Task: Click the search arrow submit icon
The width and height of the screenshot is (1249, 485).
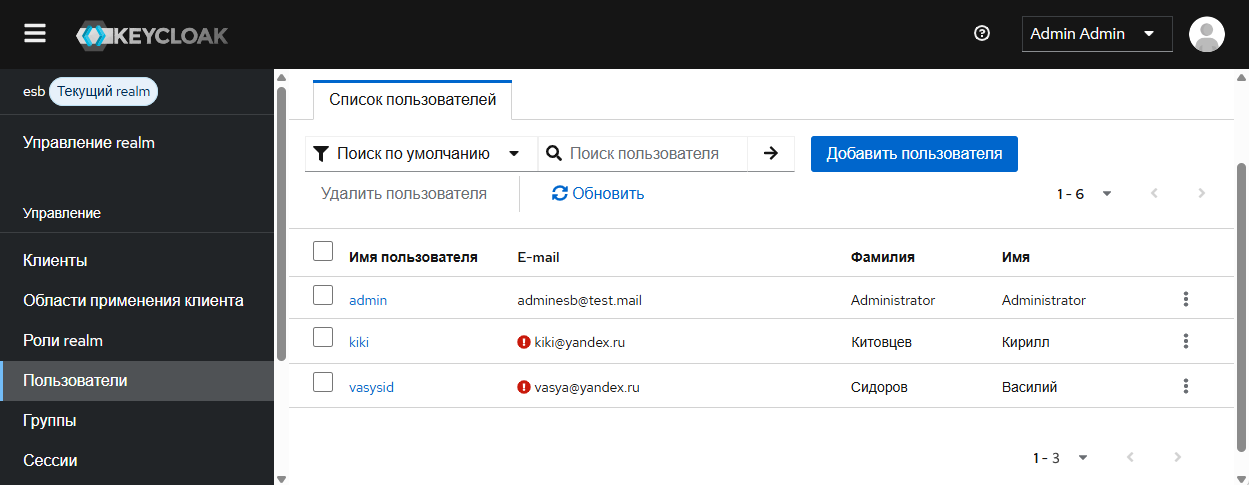Action: 771,154
